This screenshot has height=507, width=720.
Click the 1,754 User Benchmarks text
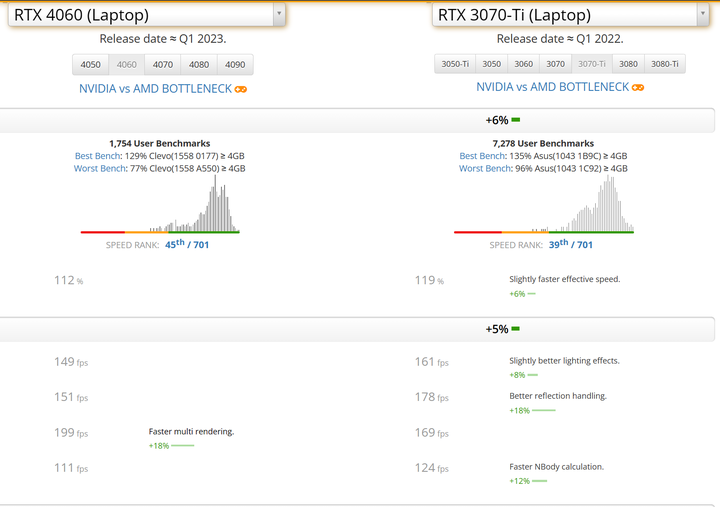point(160,143)
